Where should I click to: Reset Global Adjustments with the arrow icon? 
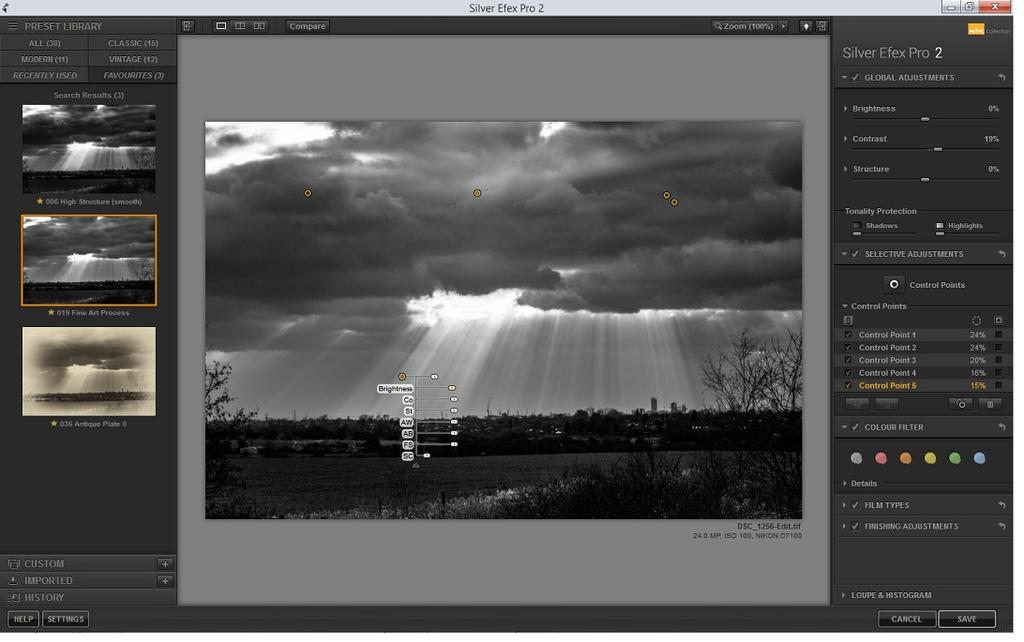(x=1001, y=78)
